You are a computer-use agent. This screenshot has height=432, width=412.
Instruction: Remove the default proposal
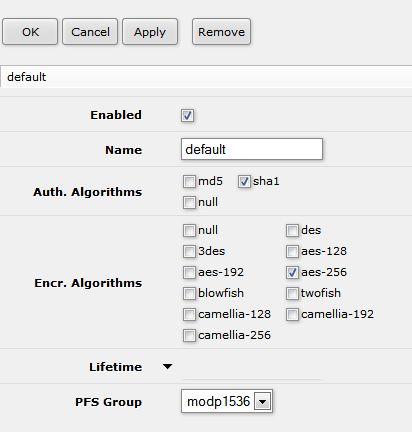point(221,32)
